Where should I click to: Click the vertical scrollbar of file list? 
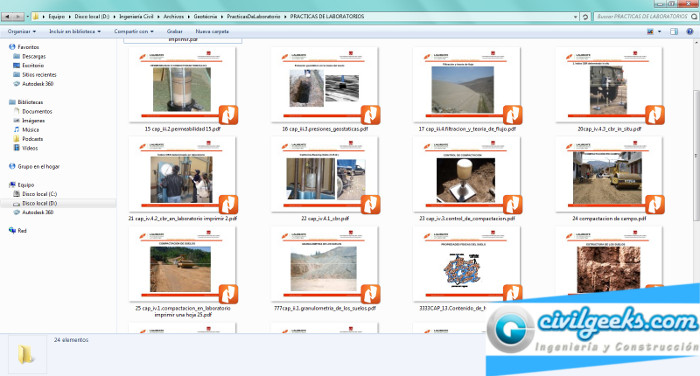coord(696,155)
